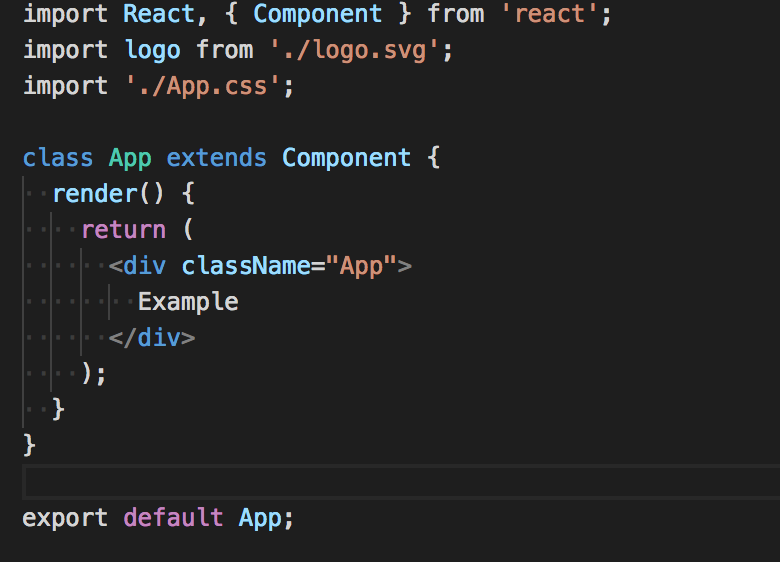Click the className attribute in div tag
780x562 pixels.
coord(246,266)
